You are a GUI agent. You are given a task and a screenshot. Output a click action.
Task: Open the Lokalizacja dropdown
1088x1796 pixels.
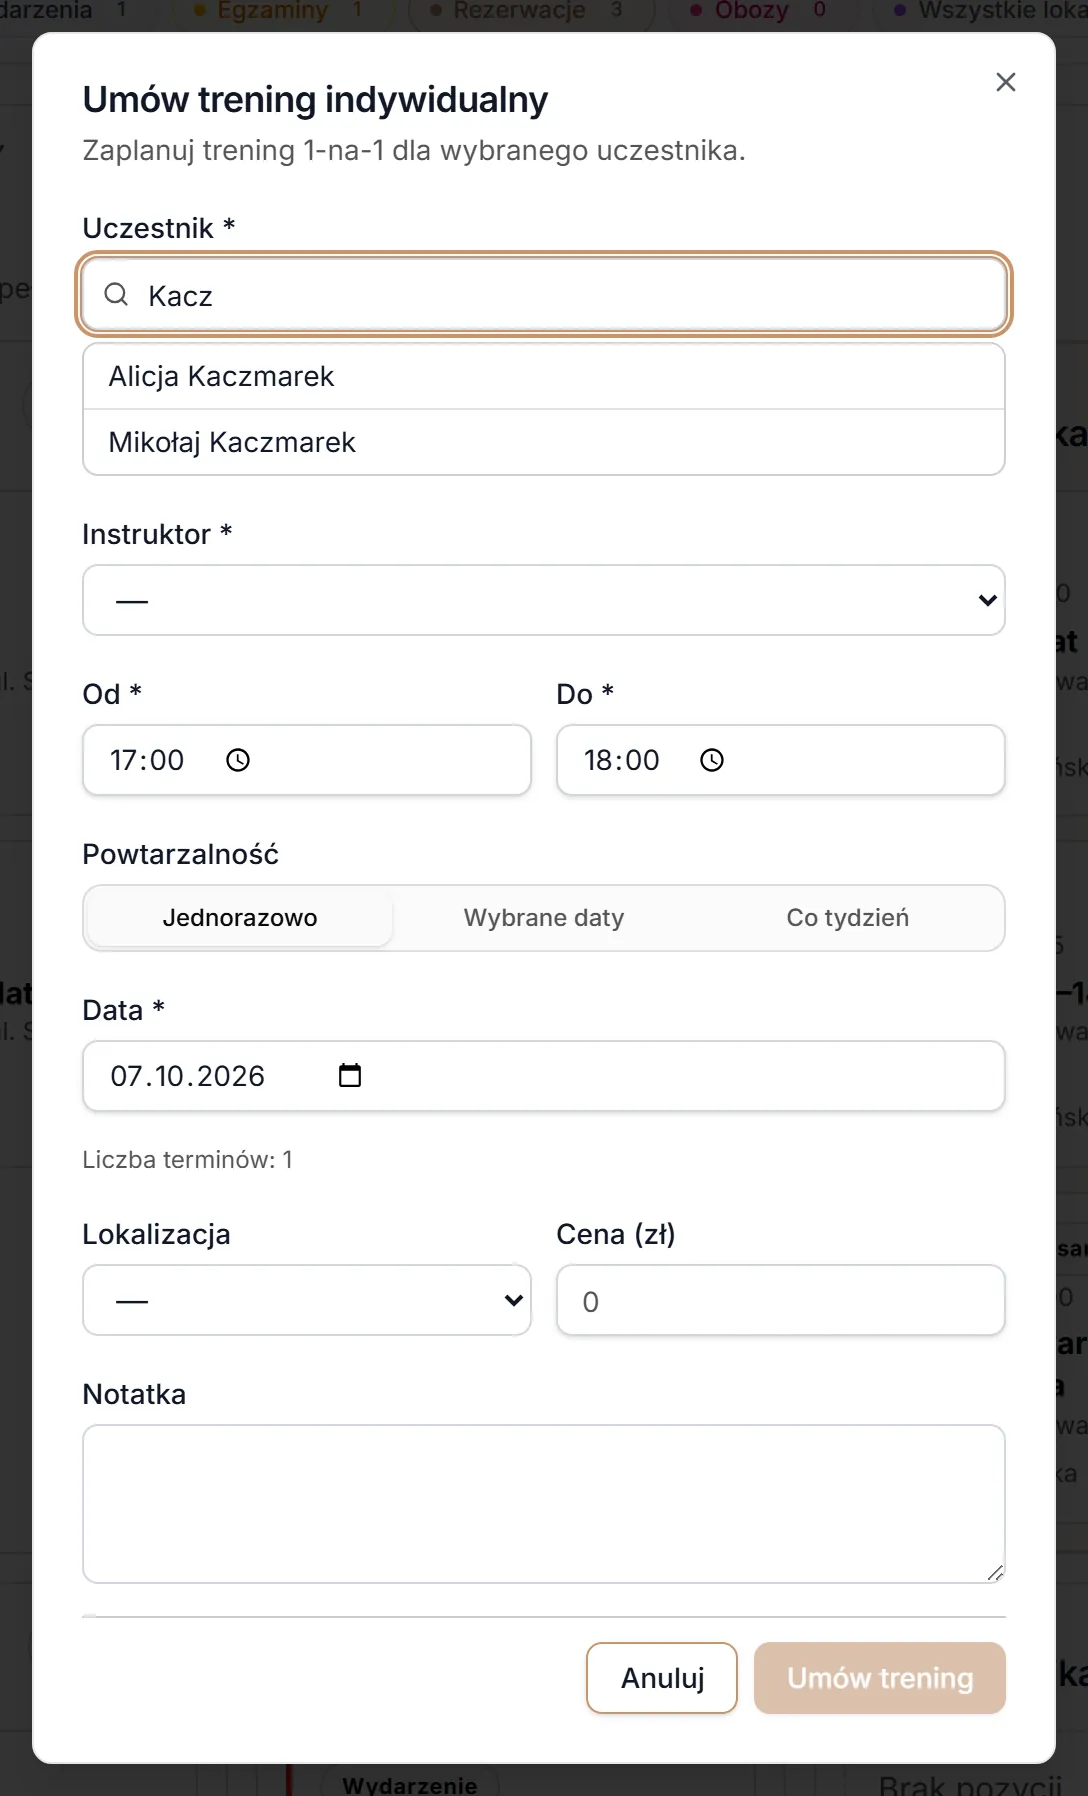click(x=307, y=1300)
